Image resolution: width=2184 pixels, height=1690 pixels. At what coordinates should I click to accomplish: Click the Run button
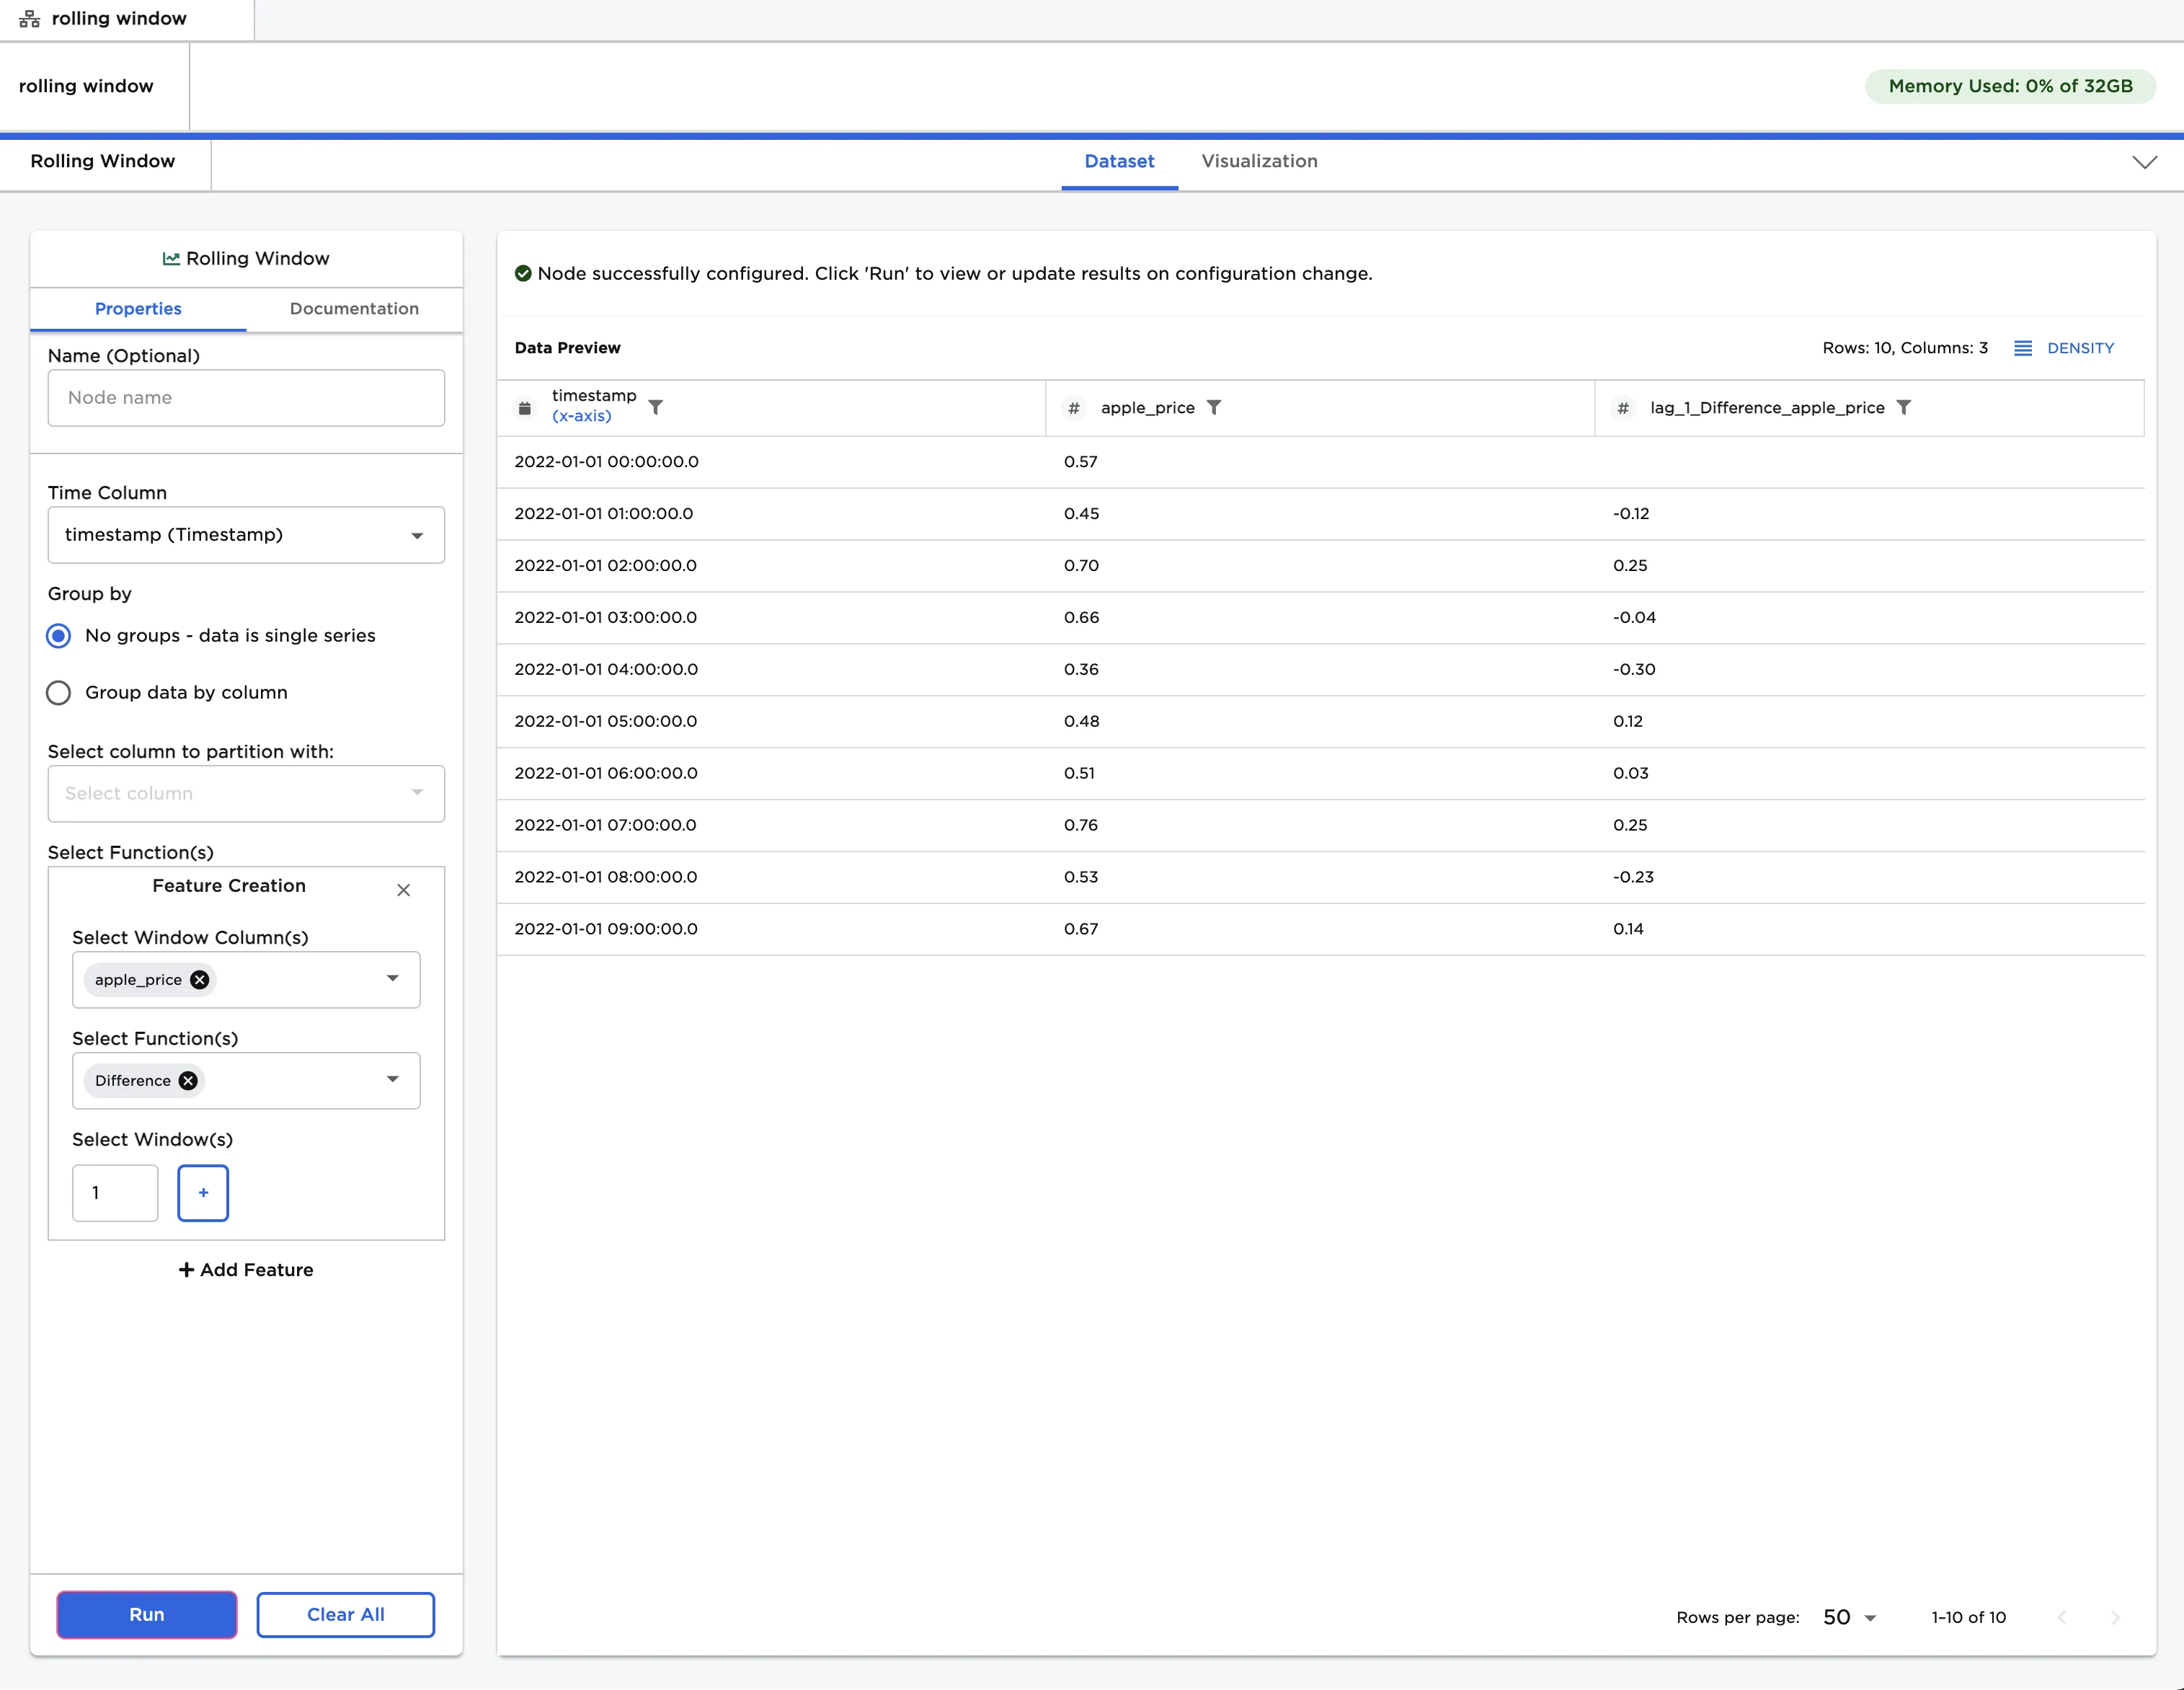coord(146,1614)
